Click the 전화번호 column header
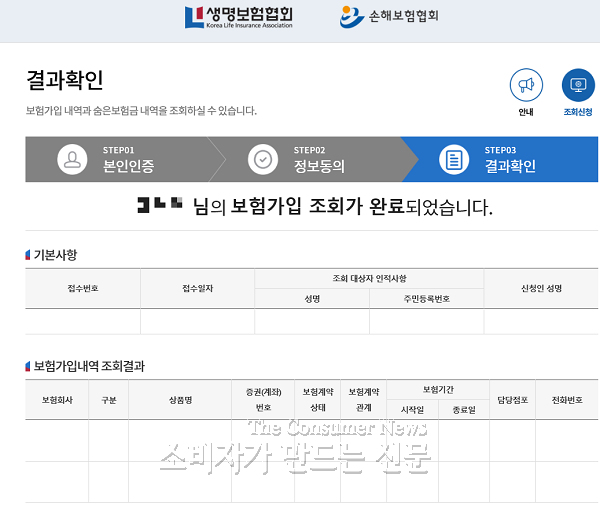The height and width of the screenshot is (512, 600). 567,400
